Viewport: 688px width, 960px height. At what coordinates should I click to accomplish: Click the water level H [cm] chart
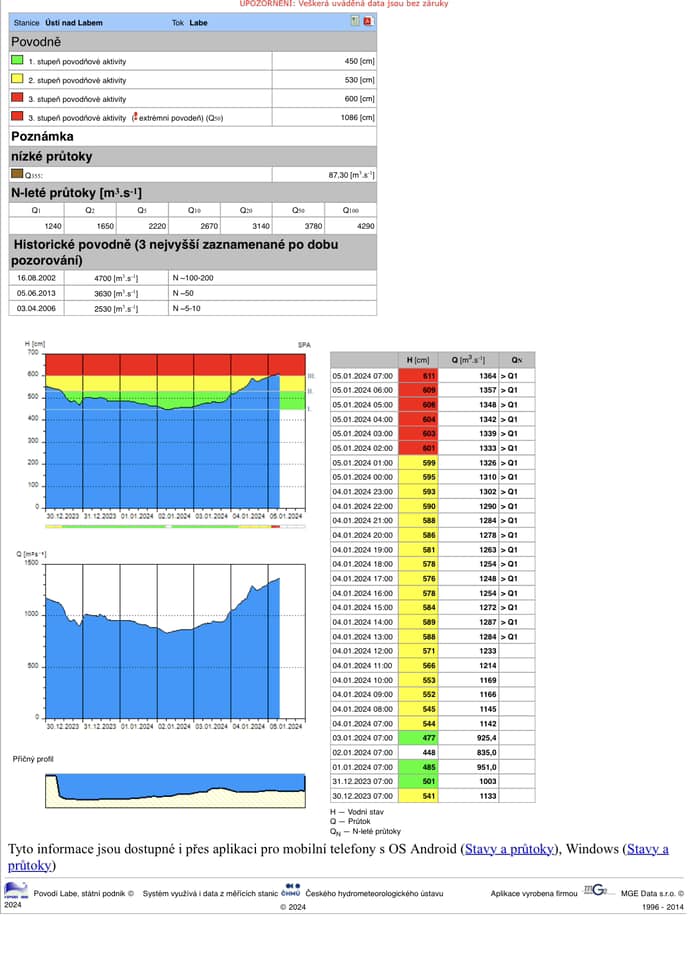165,430
